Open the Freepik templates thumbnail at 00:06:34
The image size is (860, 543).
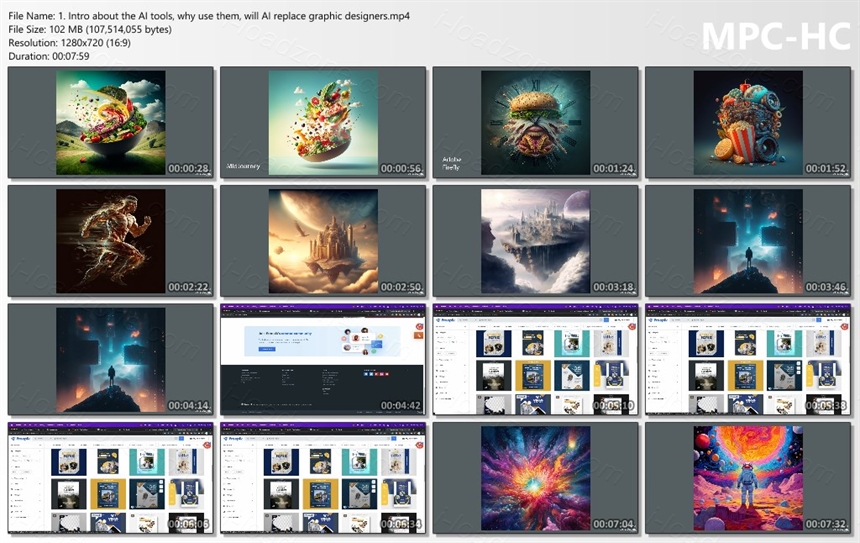pos(323,478)
